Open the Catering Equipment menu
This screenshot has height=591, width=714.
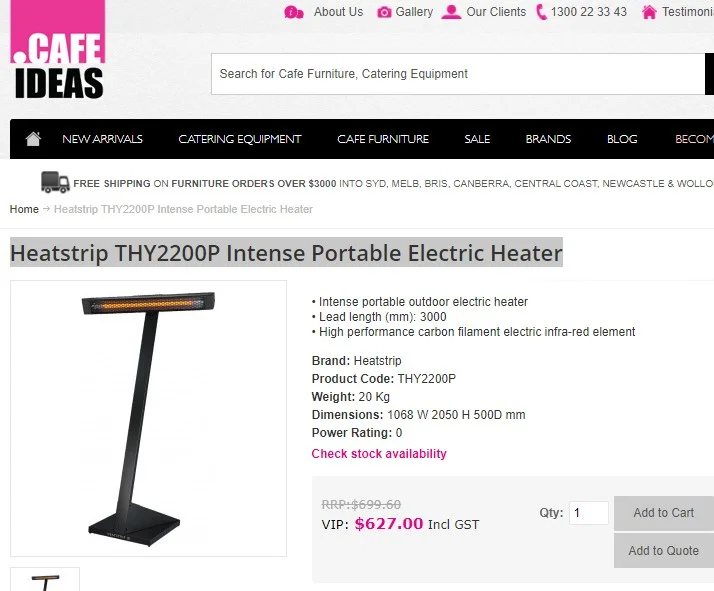point(240,139)
